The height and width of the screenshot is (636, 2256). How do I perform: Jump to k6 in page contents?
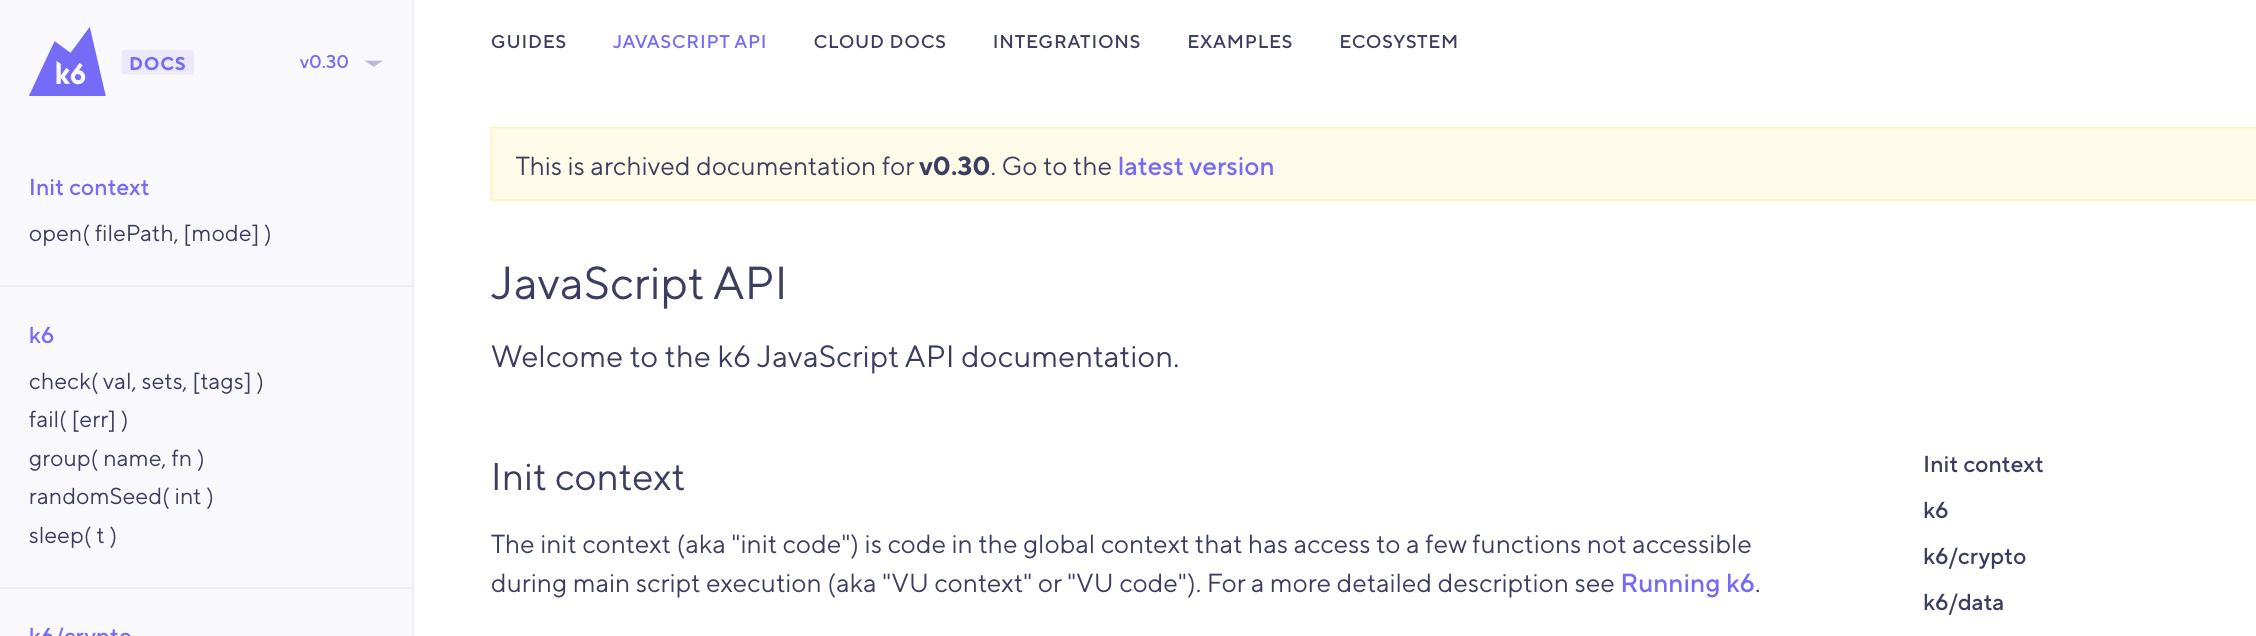[x=1935, y=510]
